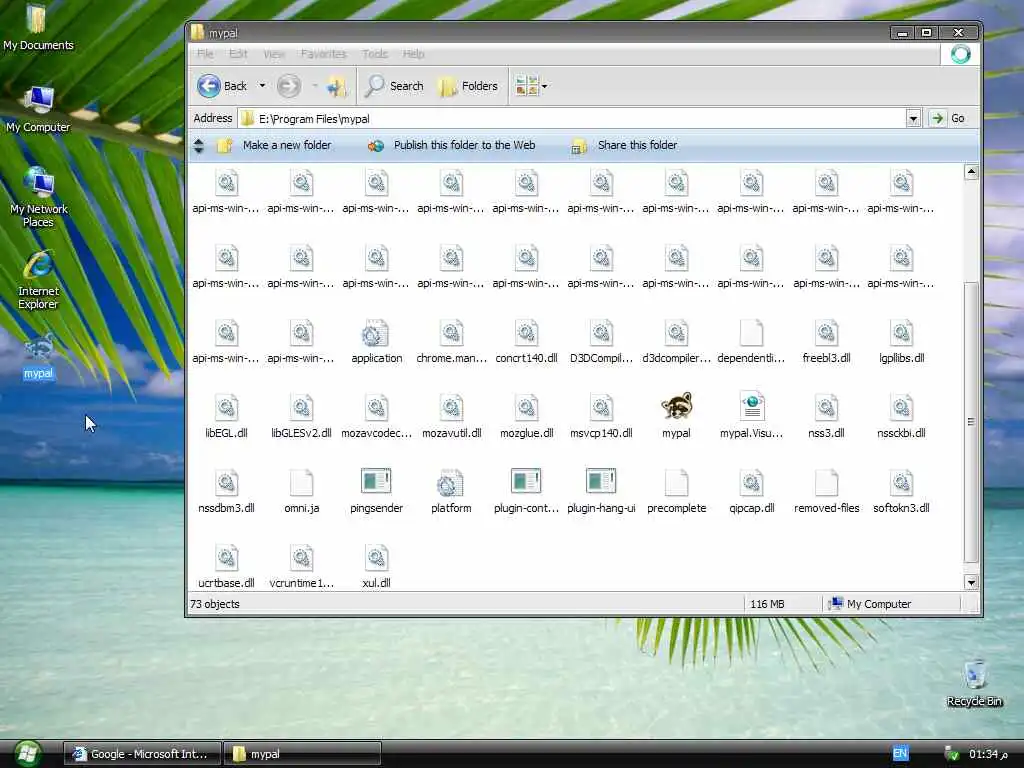Go up one folder level
The width and height of the screenshot is (1024, 768).
point(337,86)
